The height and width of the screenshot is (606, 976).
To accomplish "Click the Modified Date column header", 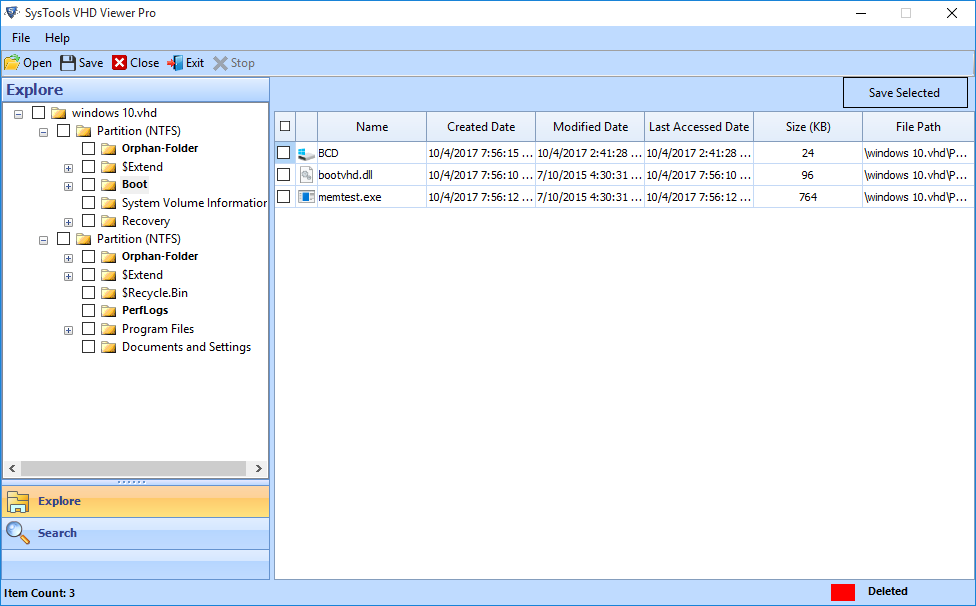I will 589,126.
